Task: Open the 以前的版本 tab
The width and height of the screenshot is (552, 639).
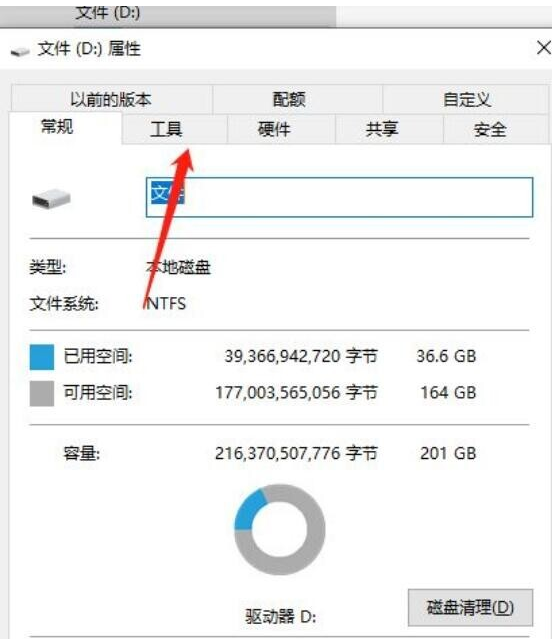Action: coord(111,99)
